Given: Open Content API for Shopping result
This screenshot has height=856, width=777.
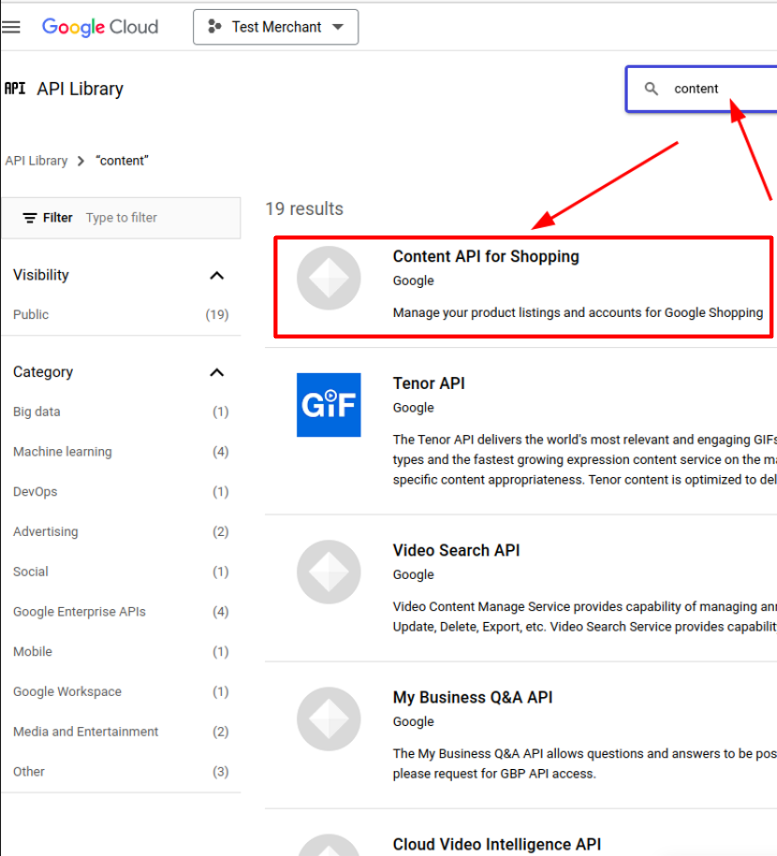Looking at the screenshot, I should coord(486,256).
